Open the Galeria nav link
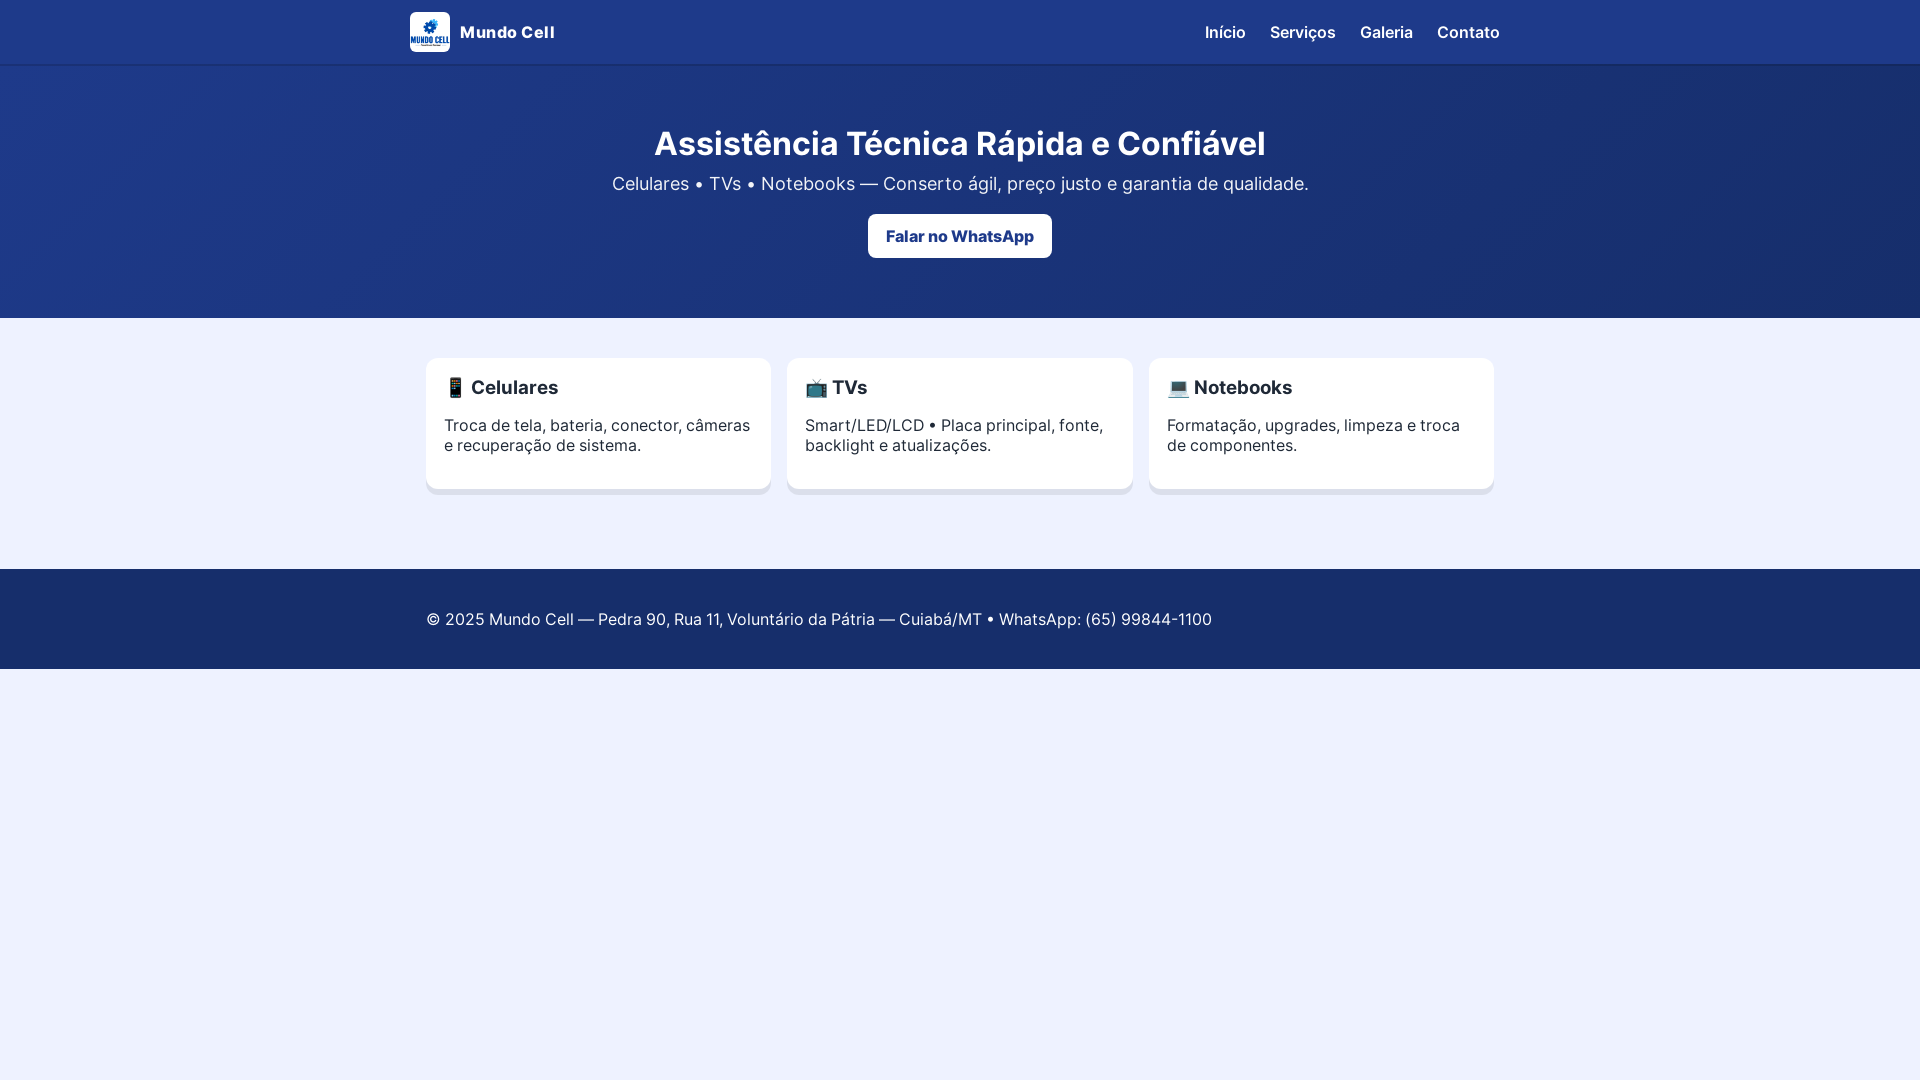Screen dimensions: 1920x1080 click(1386, 32)
